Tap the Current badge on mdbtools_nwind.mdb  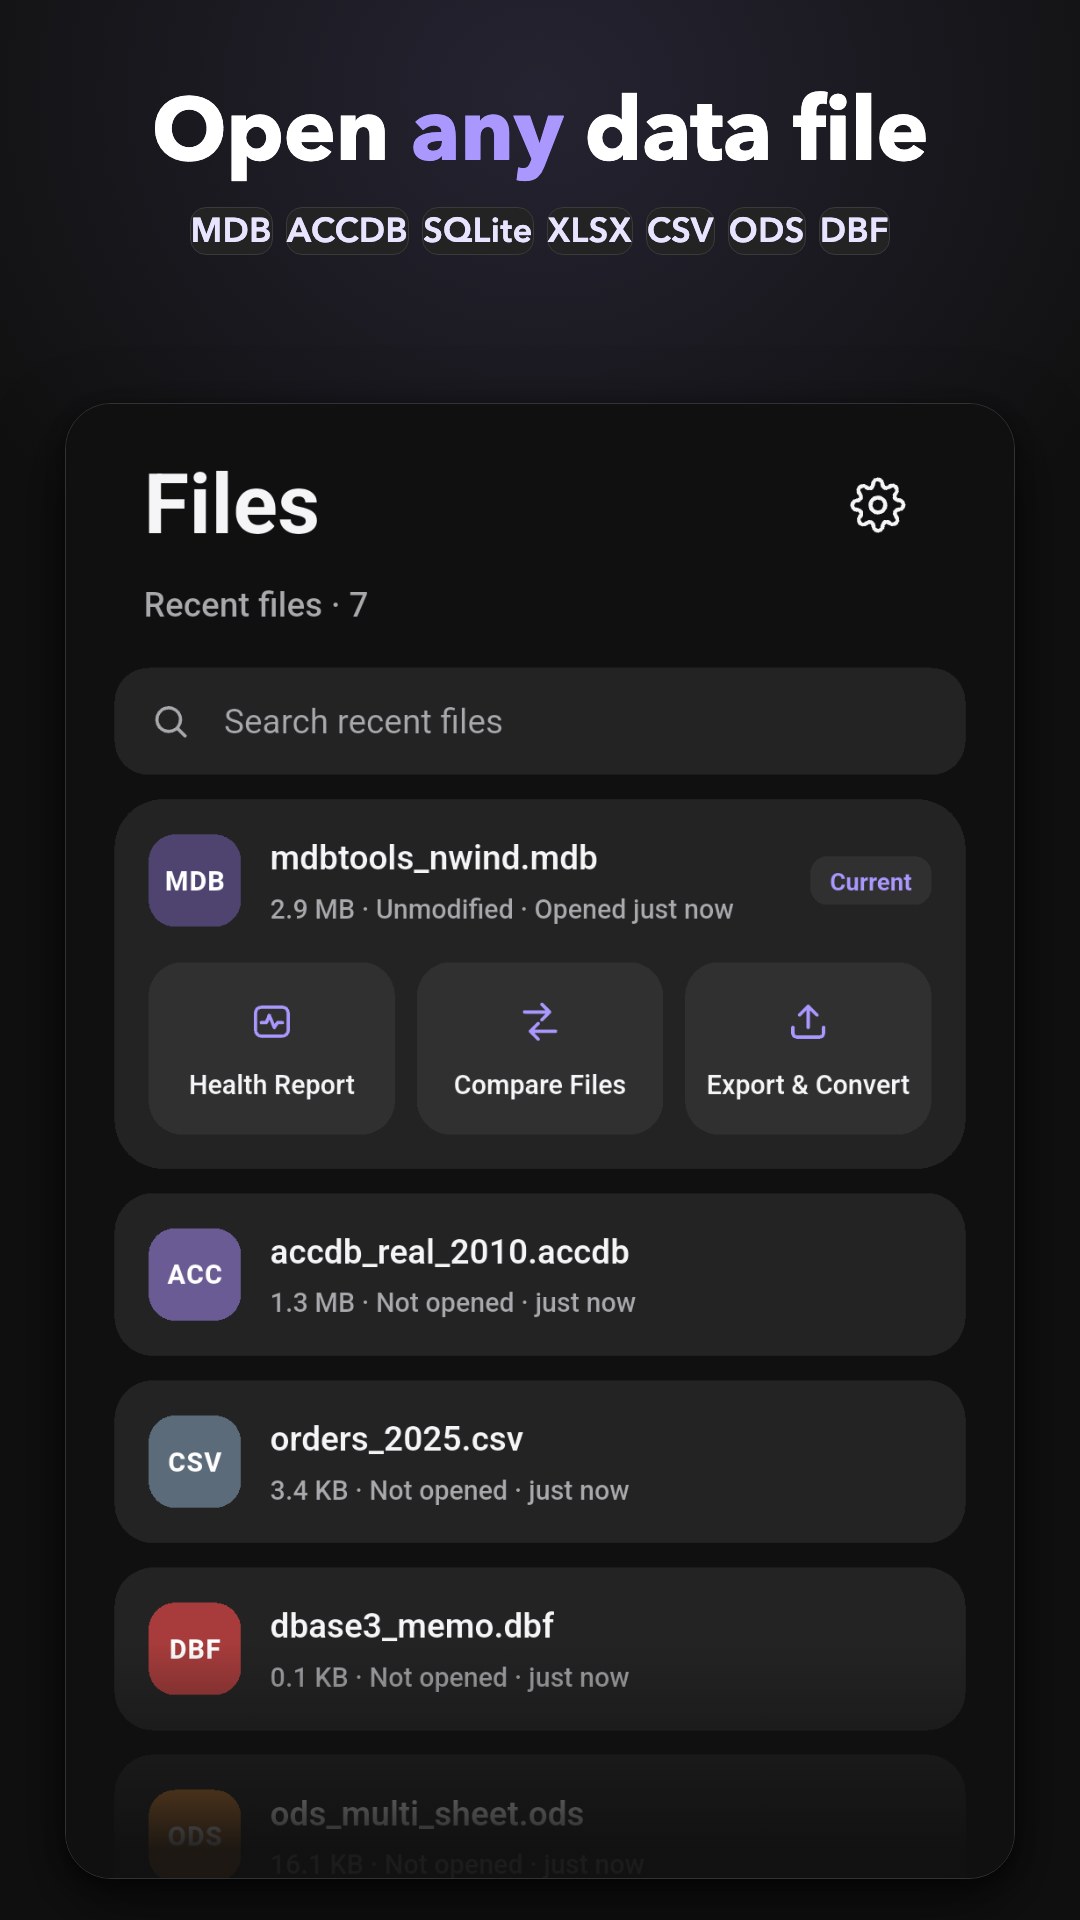[x=871, y=882]
